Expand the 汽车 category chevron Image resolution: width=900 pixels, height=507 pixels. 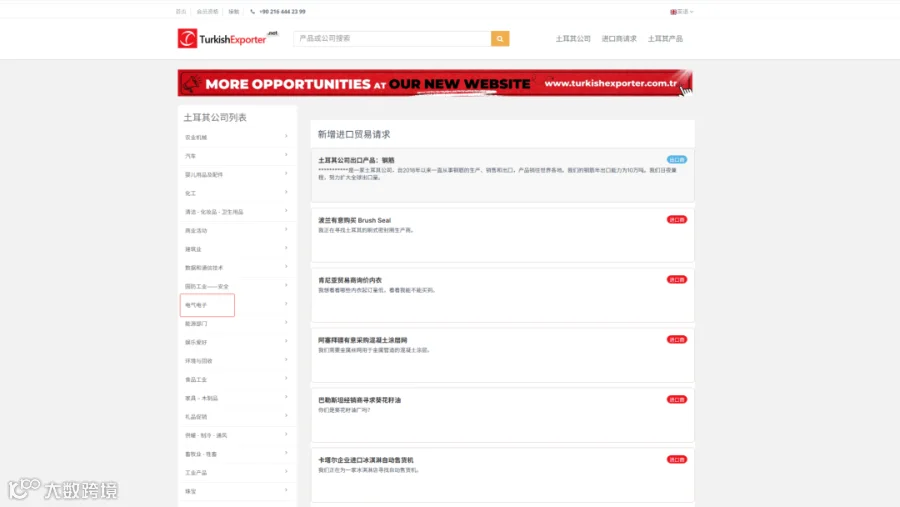point(286,155)
